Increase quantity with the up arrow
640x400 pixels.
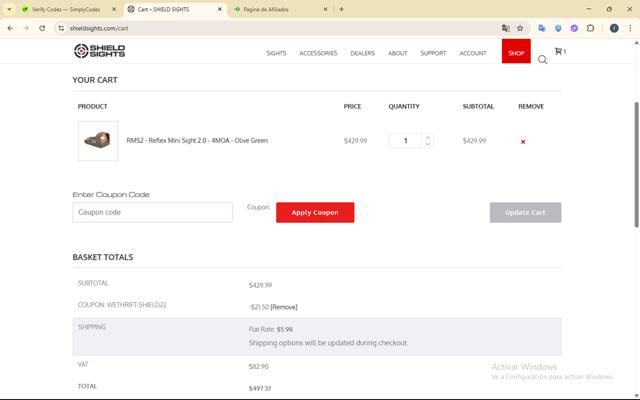pos(427,138)
